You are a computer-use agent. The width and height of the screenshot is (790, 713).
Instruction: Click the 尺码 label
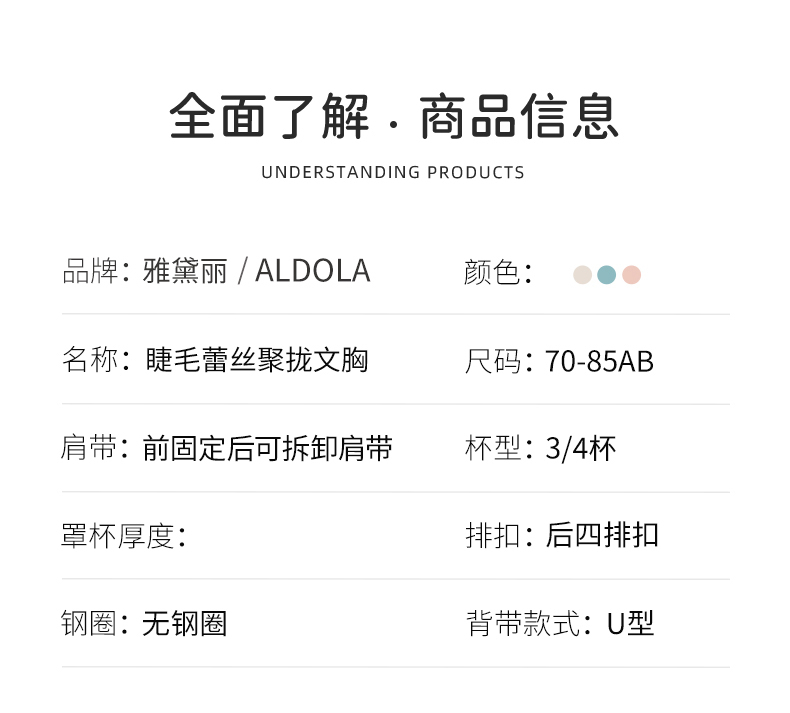[x=494, y=361]
